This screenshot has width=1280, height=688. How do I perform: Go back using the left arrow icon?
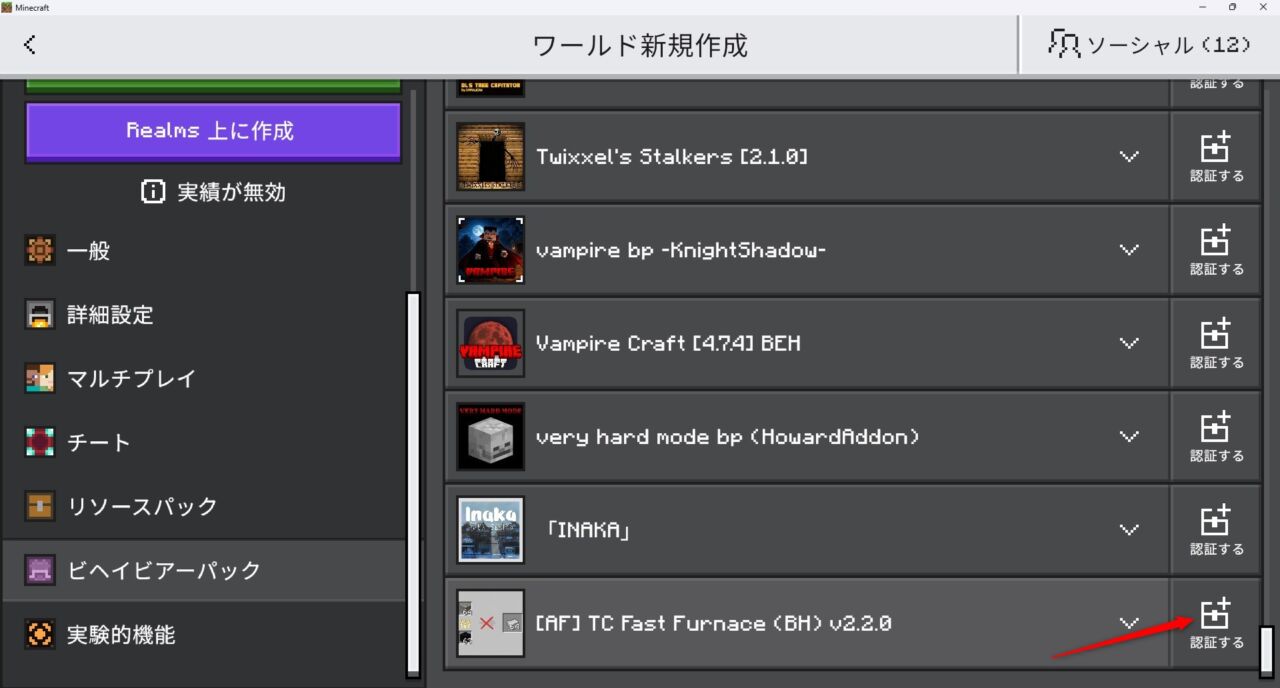tap(30, 45)
